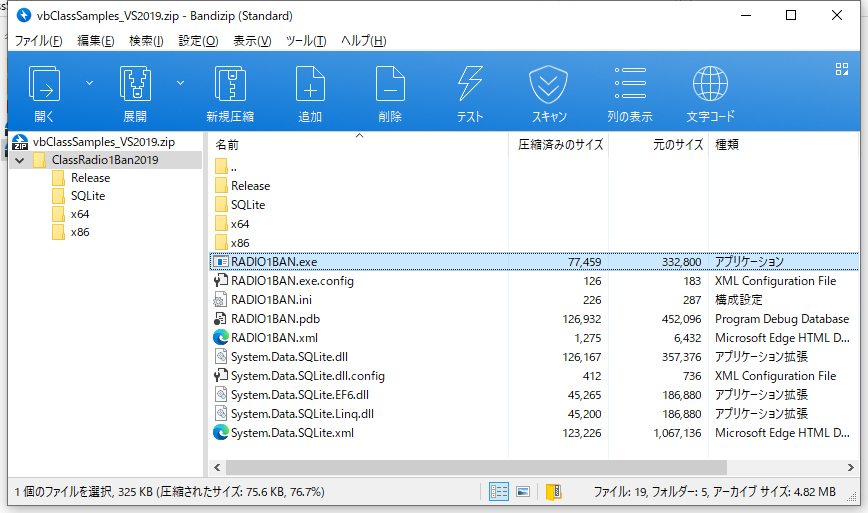Select the RADIO1BAN.exe file row

click(534, 262)
